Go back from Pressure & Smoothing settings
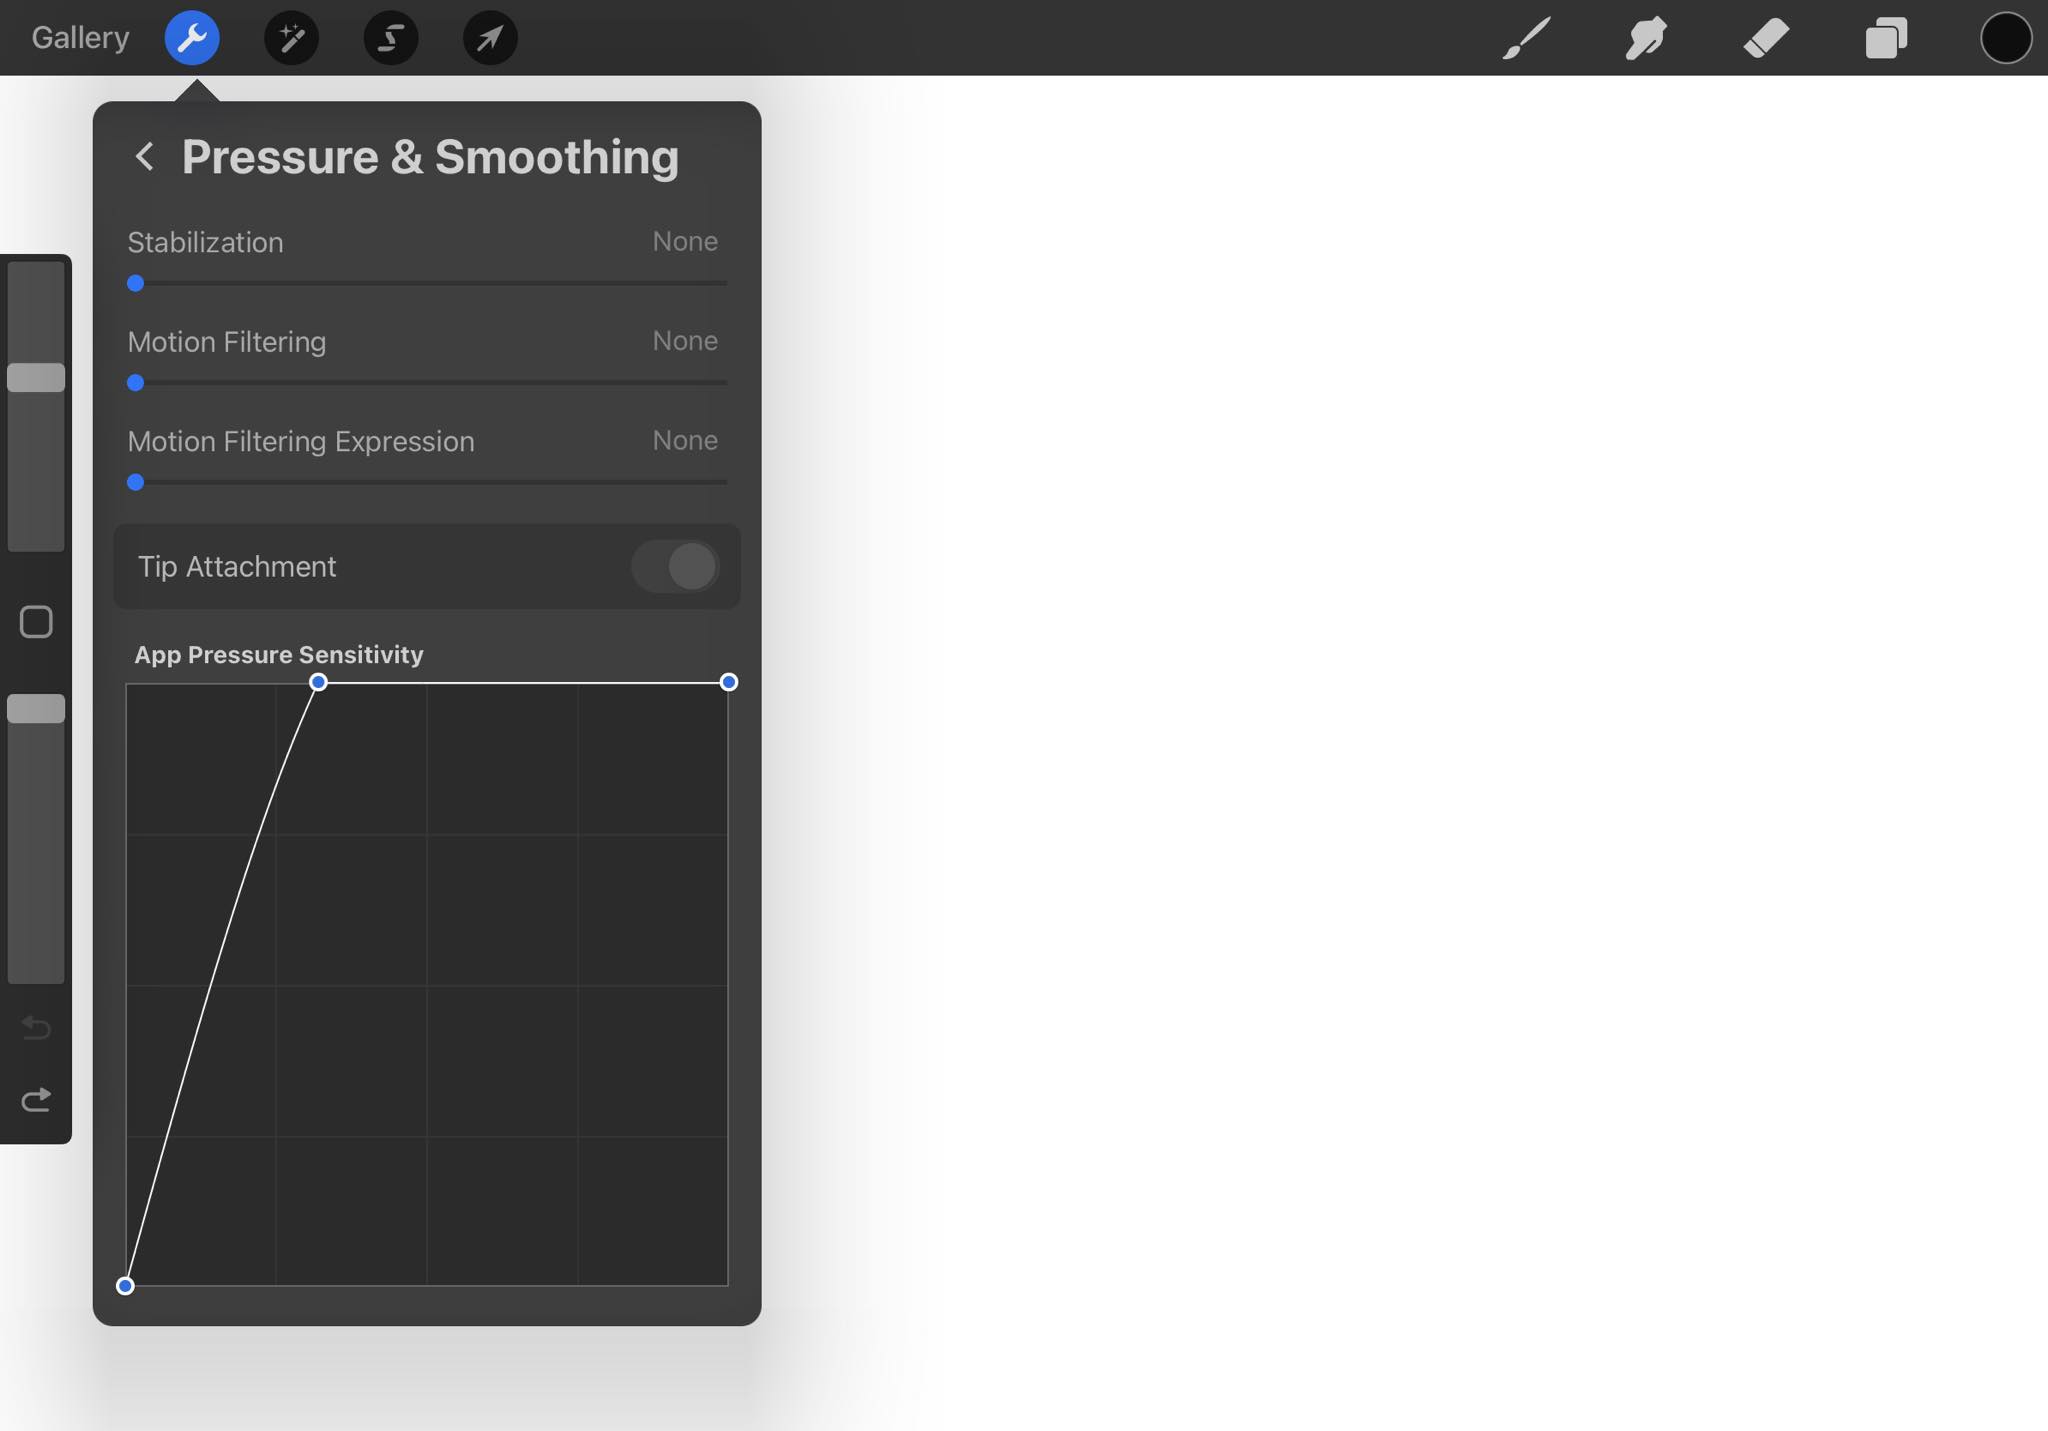This screenshot has width=2048, height=1431. pos(144,156)
